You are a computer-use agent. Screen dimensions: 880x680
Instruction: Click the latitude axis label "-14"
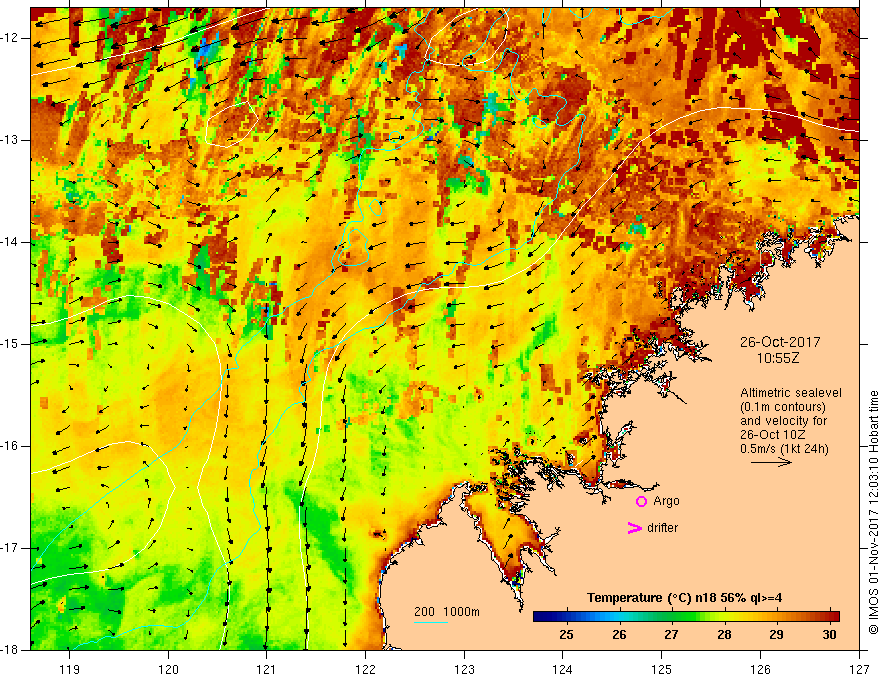click(x=10, y=242)
